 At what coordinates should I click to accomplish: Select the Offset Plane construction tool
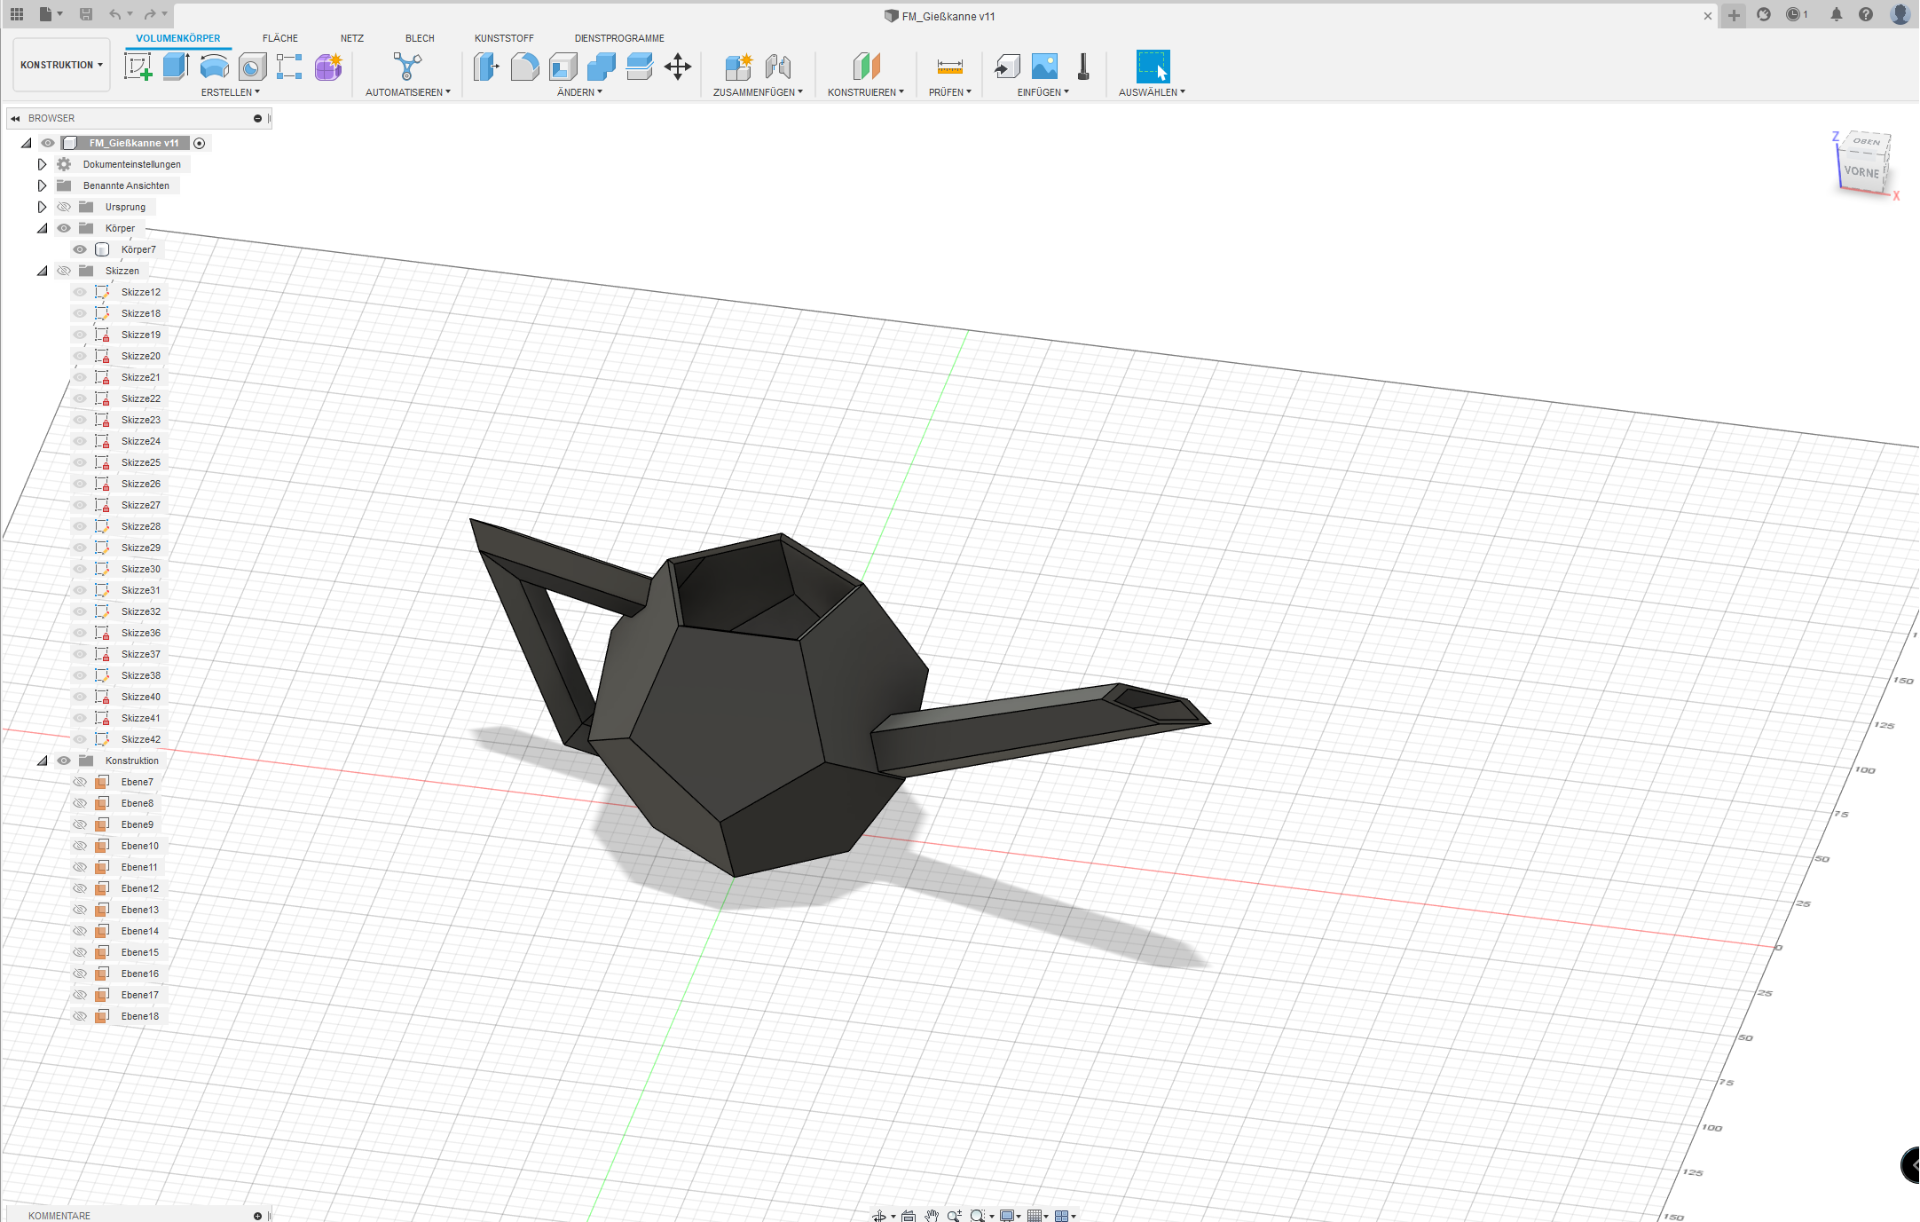(x=866, y=67)
